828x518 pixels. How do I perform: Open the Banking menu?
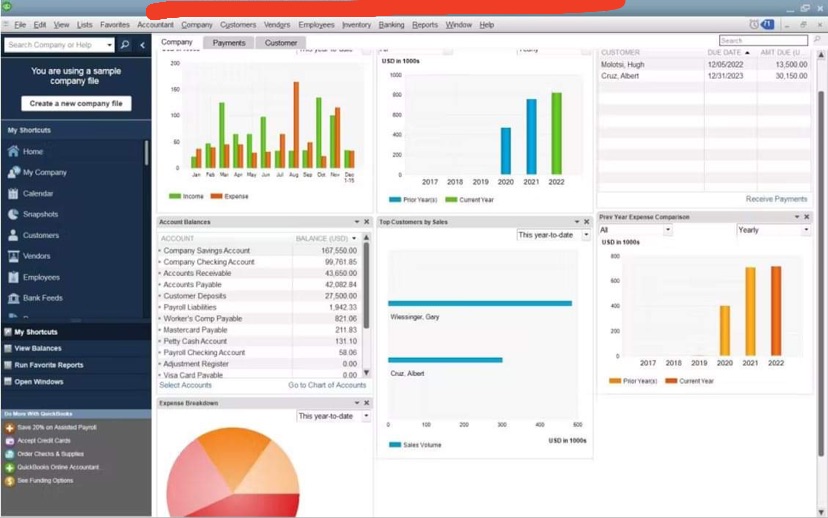point(391,25)
